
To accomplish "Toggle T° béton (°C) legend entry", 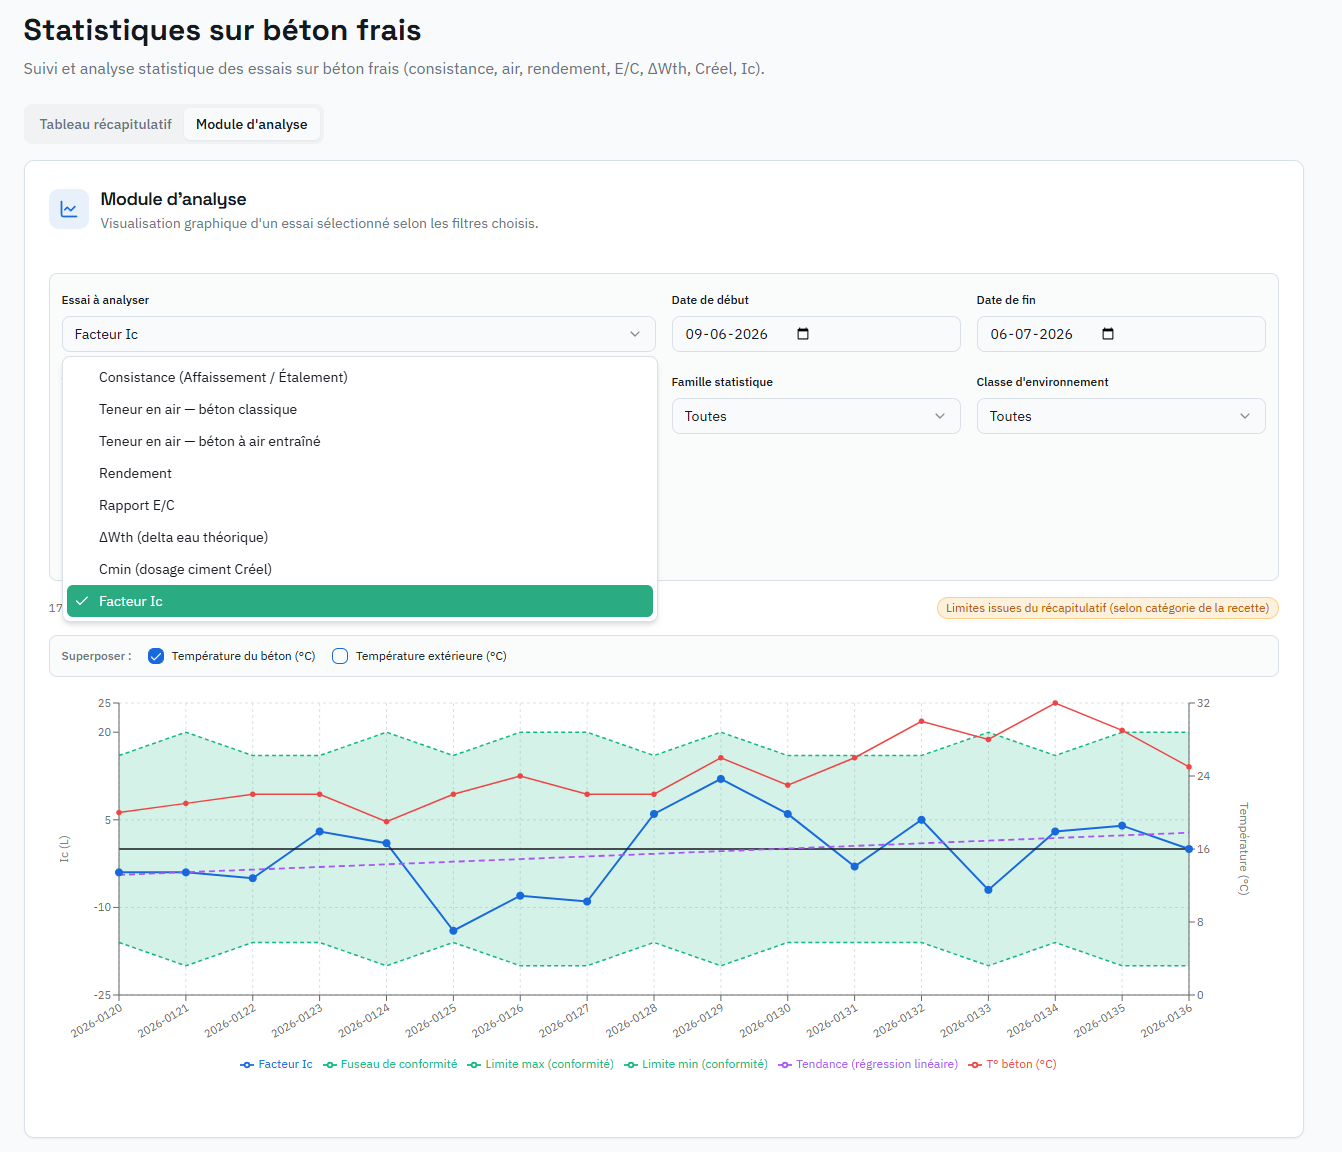I will [x=1012, y=1064].
